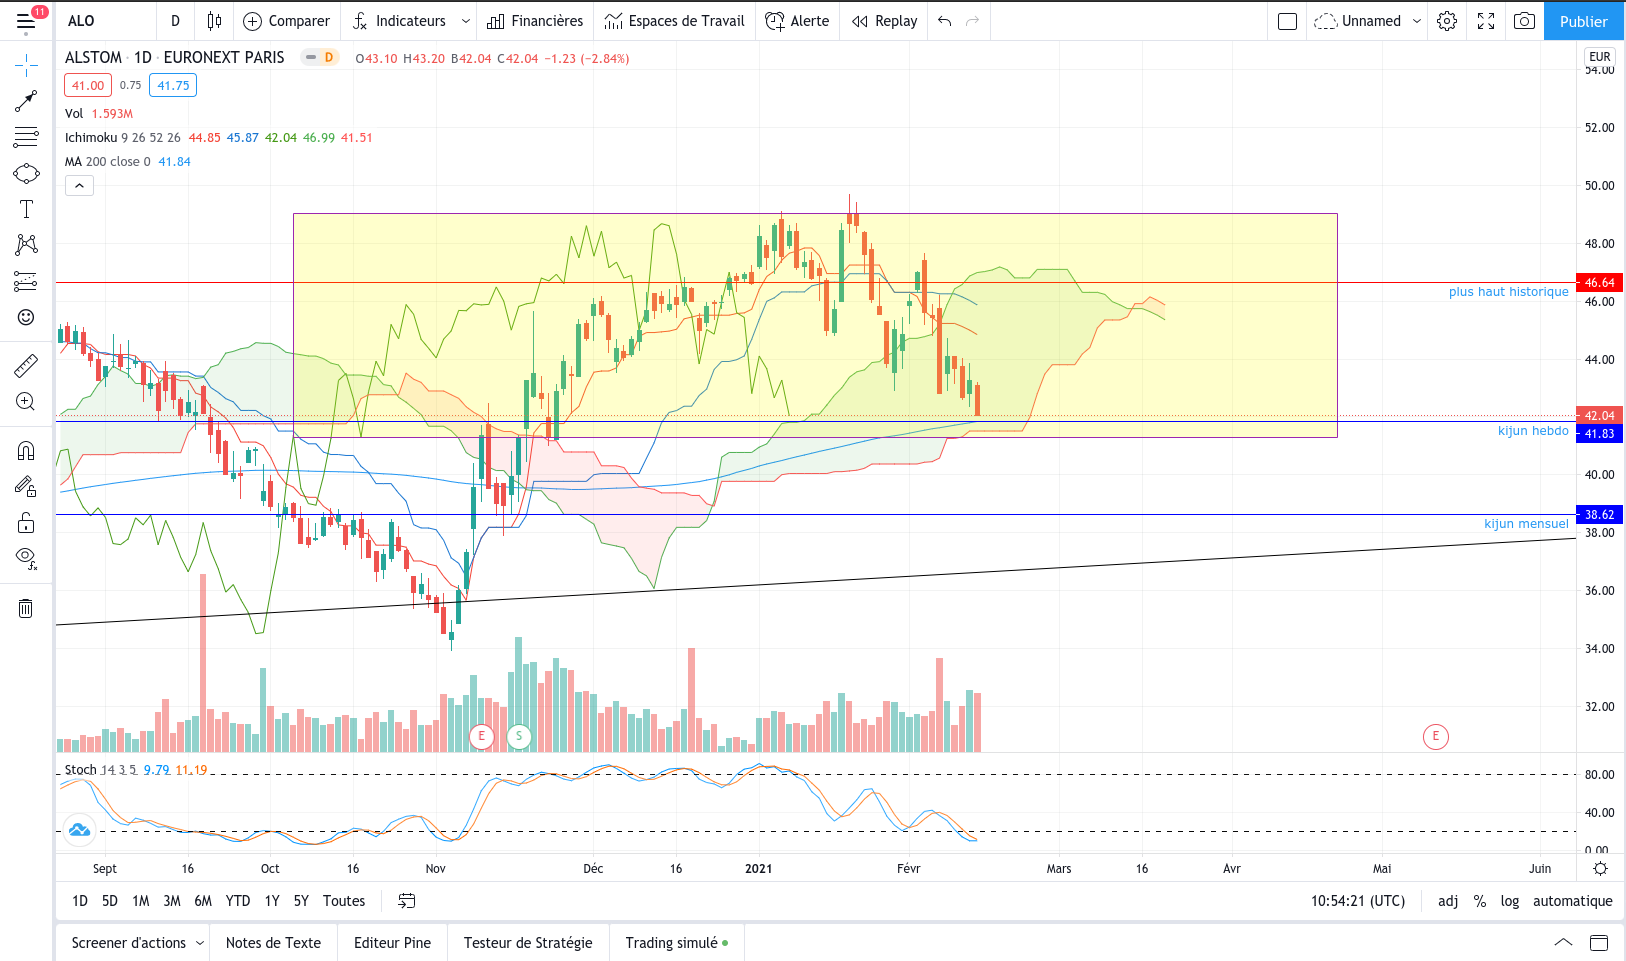This screenshot has width=1626, height=961.
Task: Collapse the indicator legend chevron
Action: pyautogui.click(x=79, y=185)
